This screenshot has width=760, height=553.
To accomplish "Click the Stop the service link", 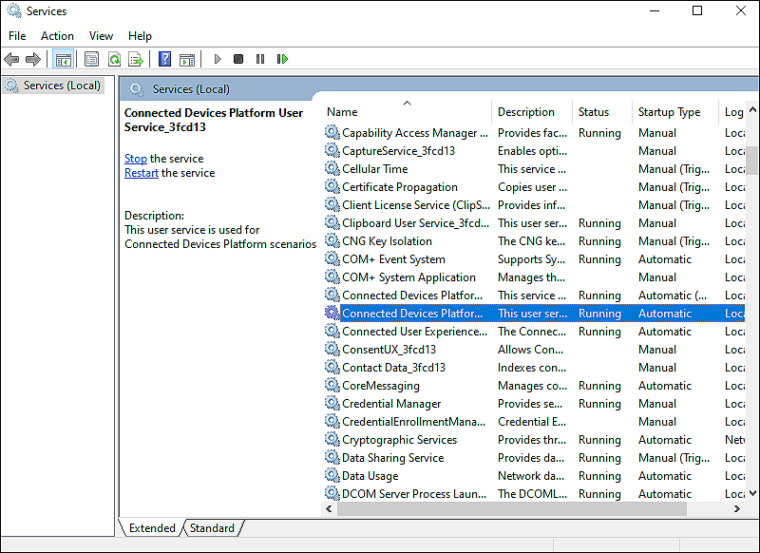I will point(135,158).
